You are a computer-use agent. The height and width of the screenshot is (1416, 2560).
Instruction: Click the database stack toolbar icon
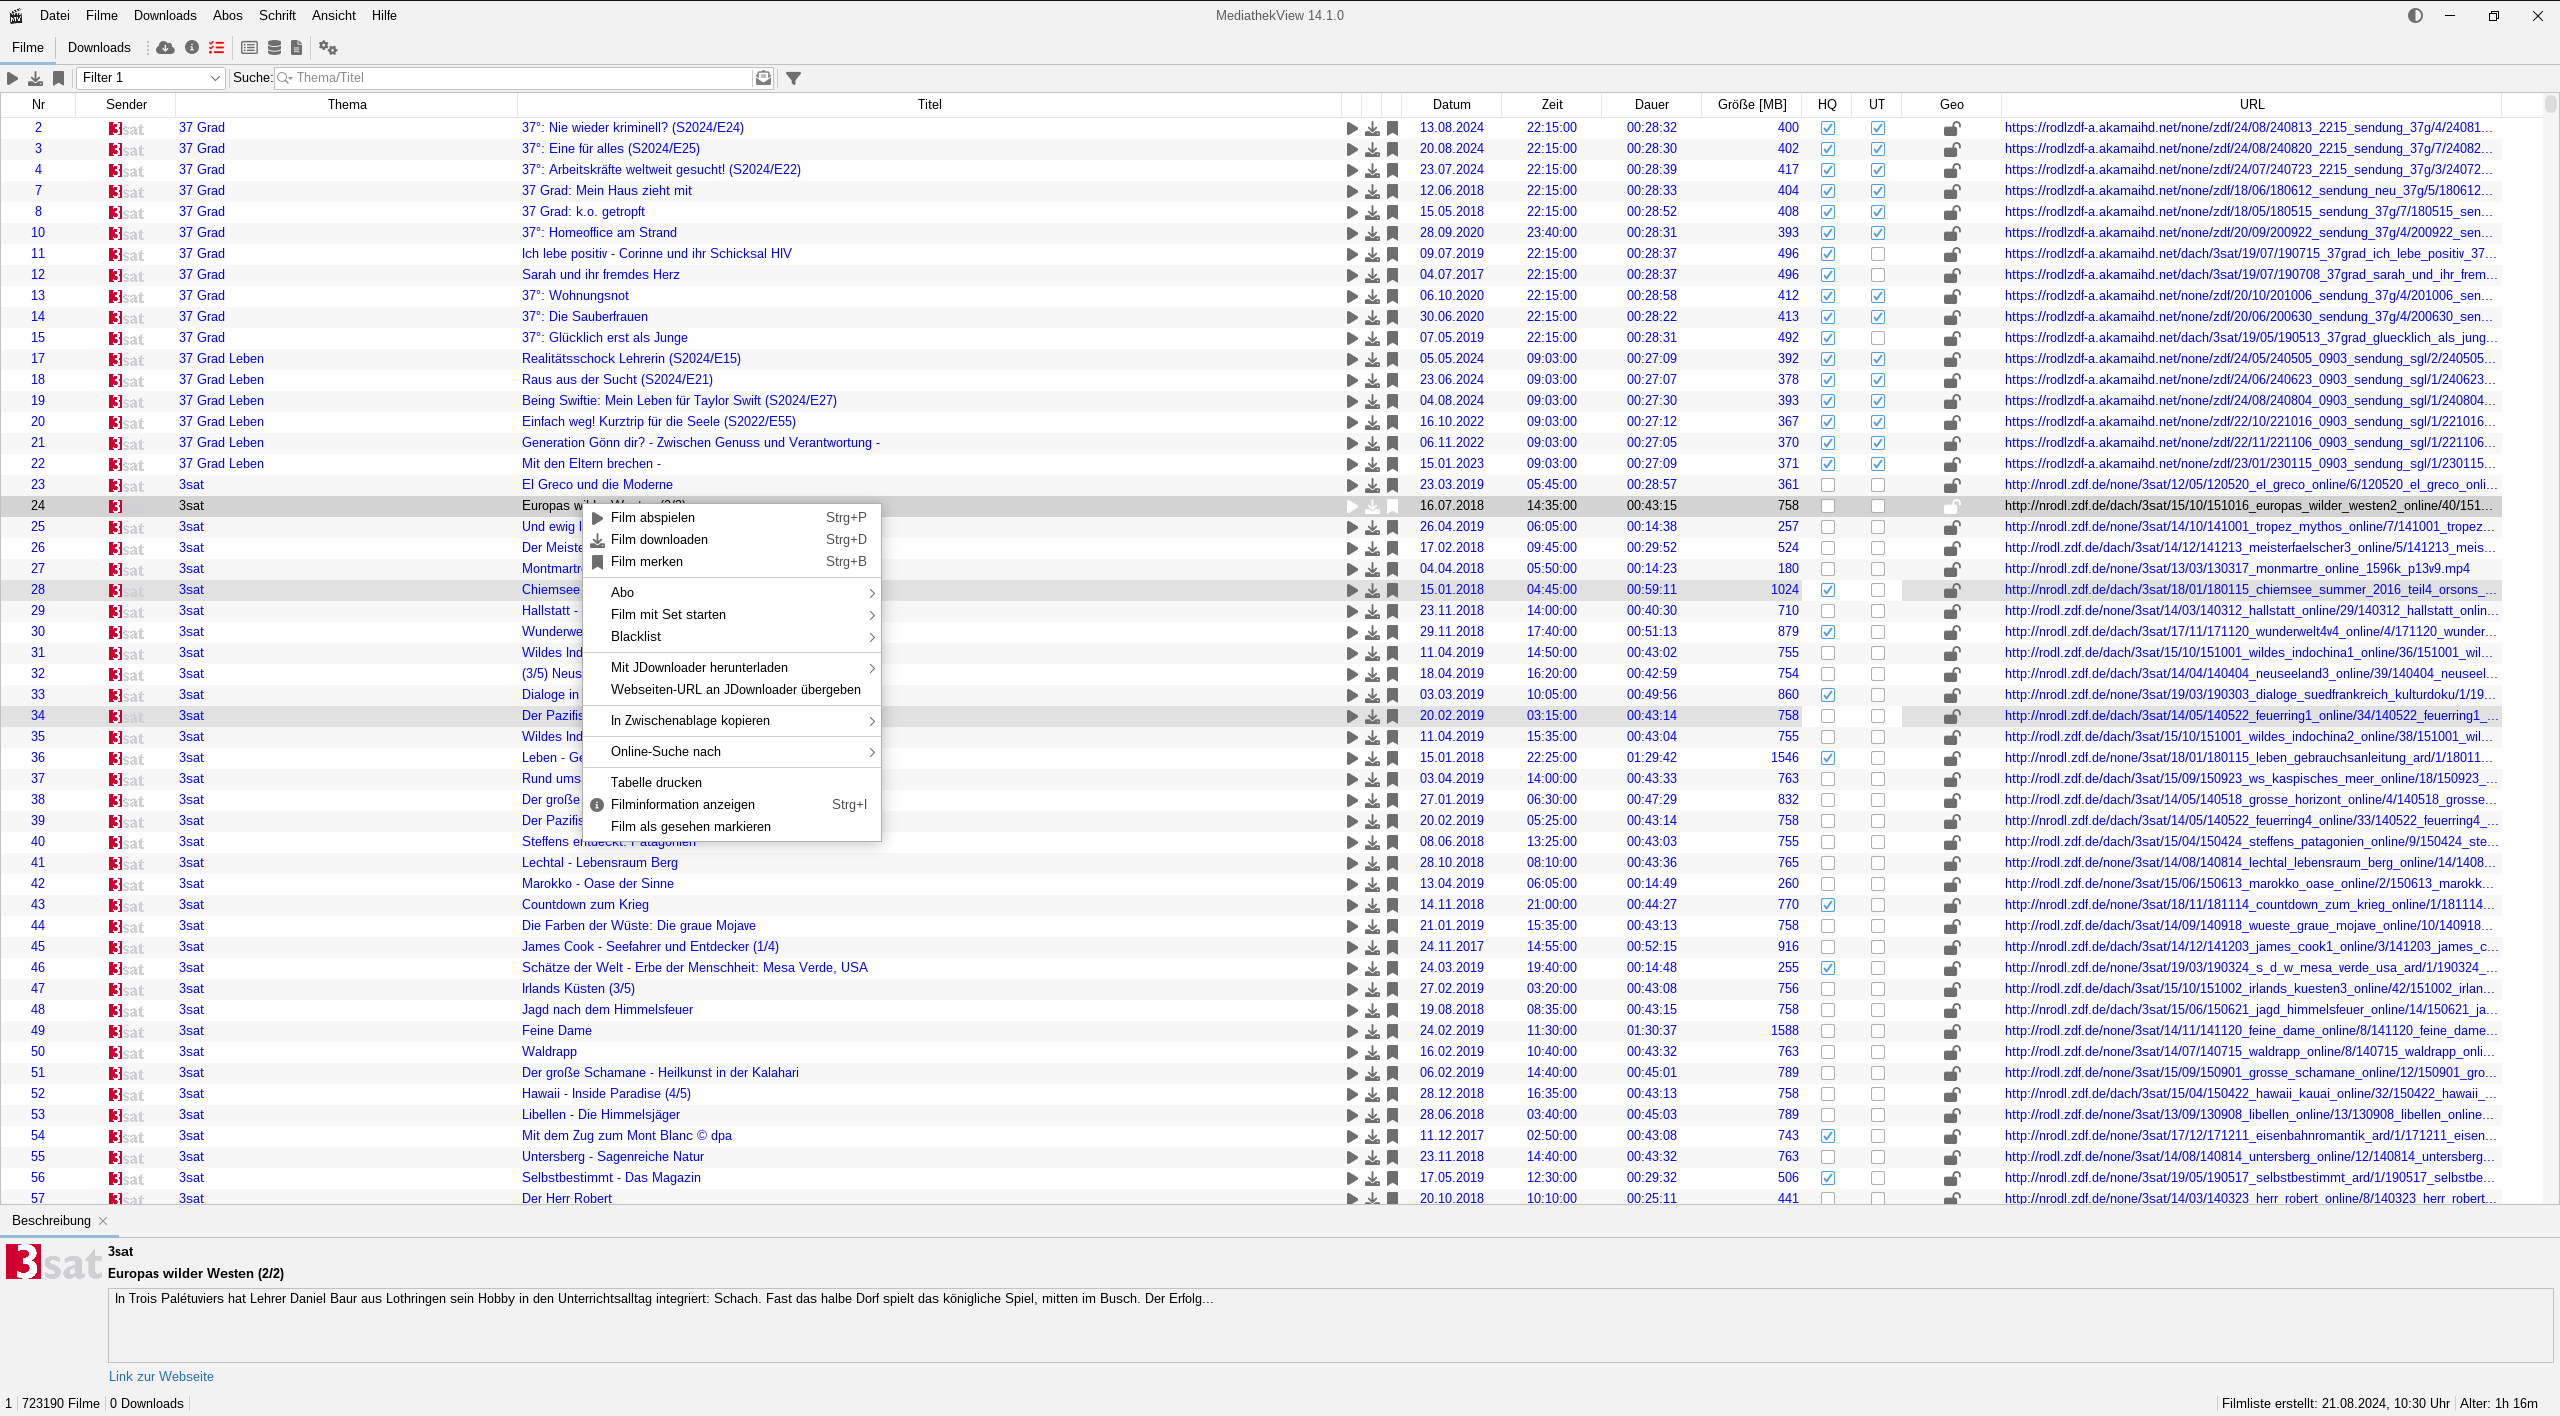[274, 47]
